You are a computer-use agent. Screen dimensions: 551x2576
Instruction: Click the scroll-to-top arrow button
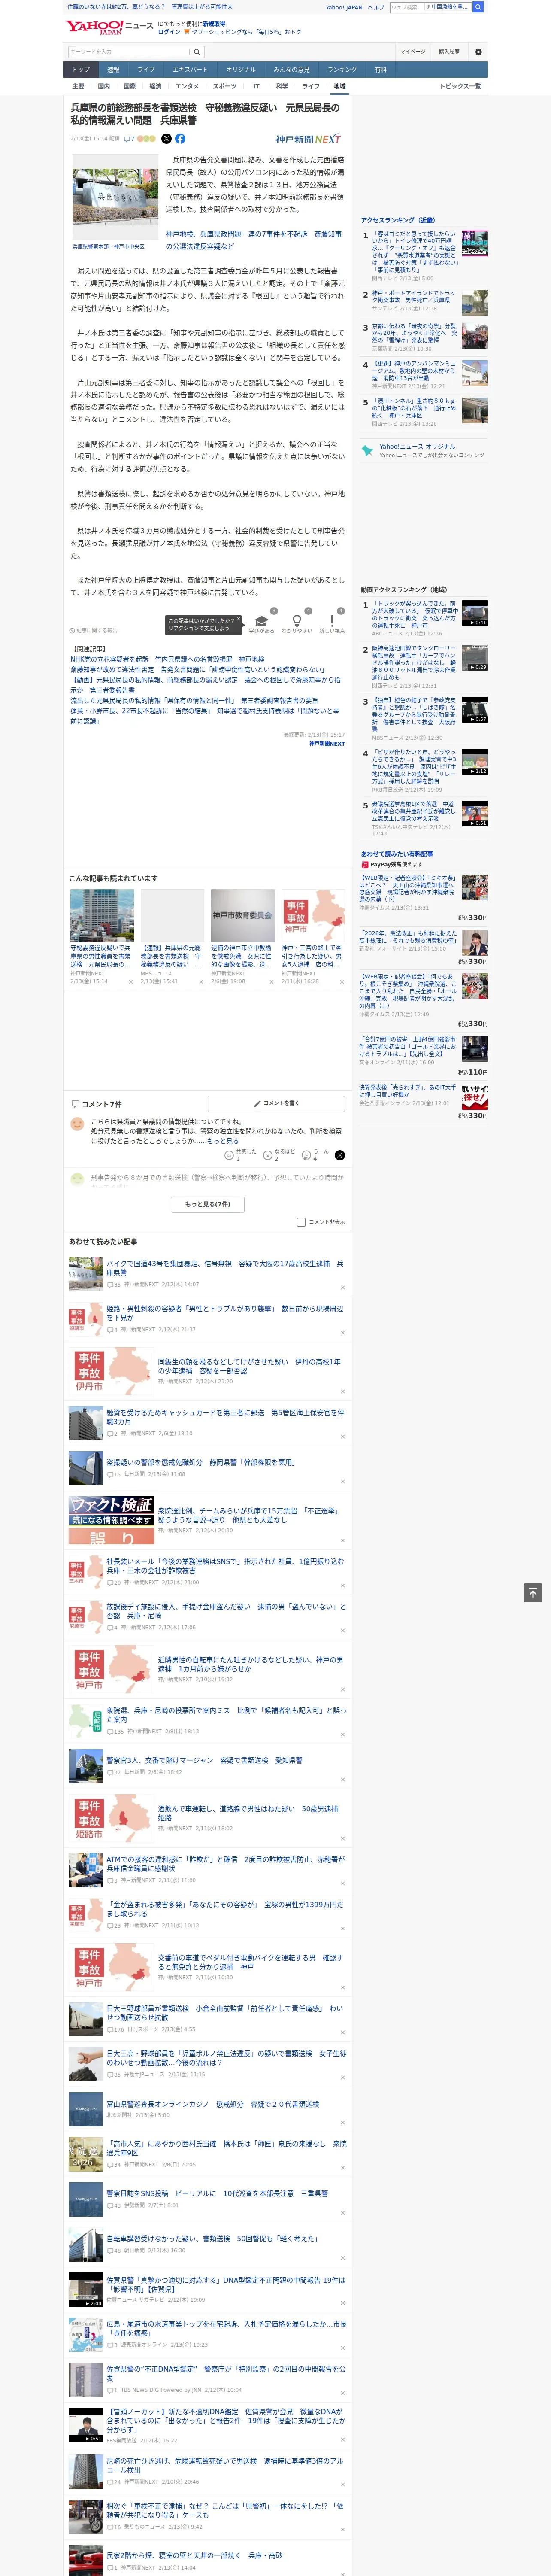pyautogui.click(x=533, y=1592)
